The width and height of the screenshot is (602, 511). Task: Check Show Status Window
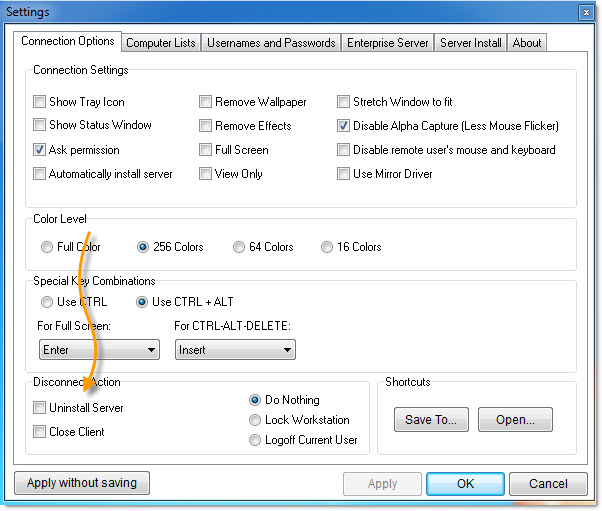39,125
